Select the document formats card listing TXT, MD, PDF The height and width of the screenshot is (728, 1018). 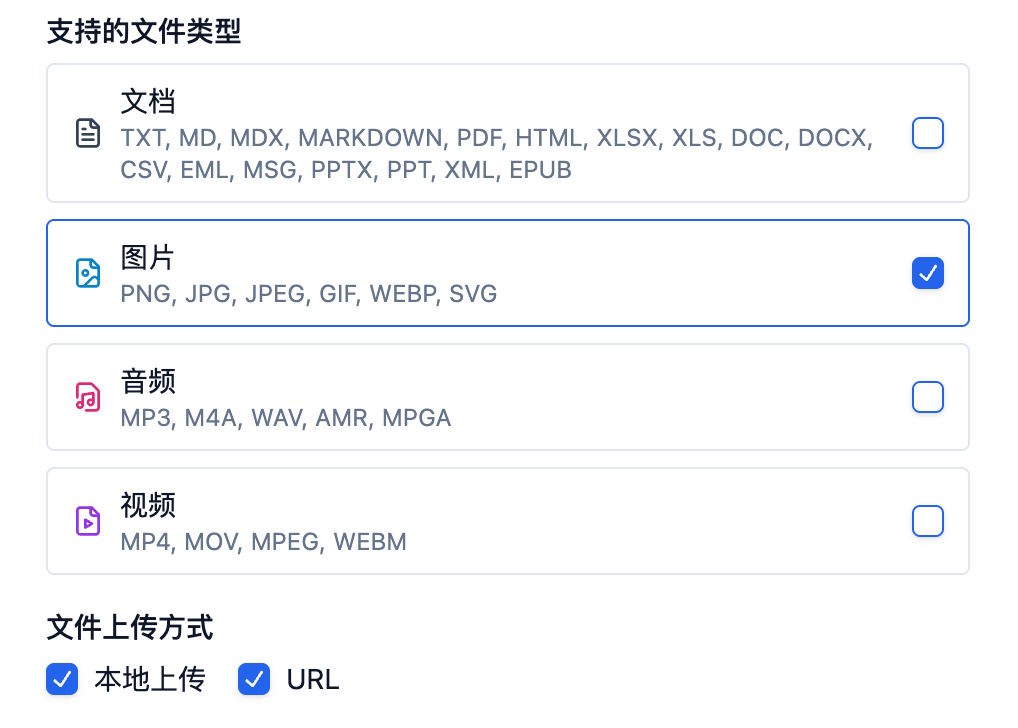click(507, 132)
